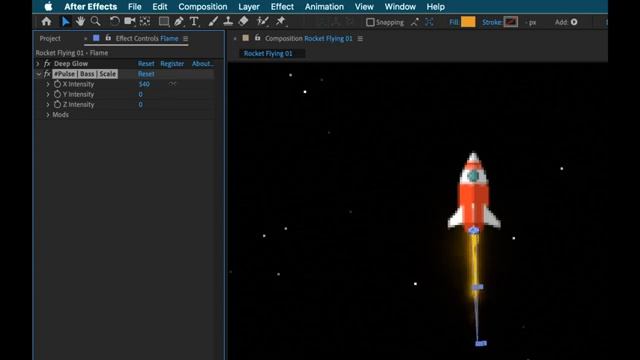Select the Rotation tool
The width and height of the screenshot is (640, 360).
click(x=115, y=22)
